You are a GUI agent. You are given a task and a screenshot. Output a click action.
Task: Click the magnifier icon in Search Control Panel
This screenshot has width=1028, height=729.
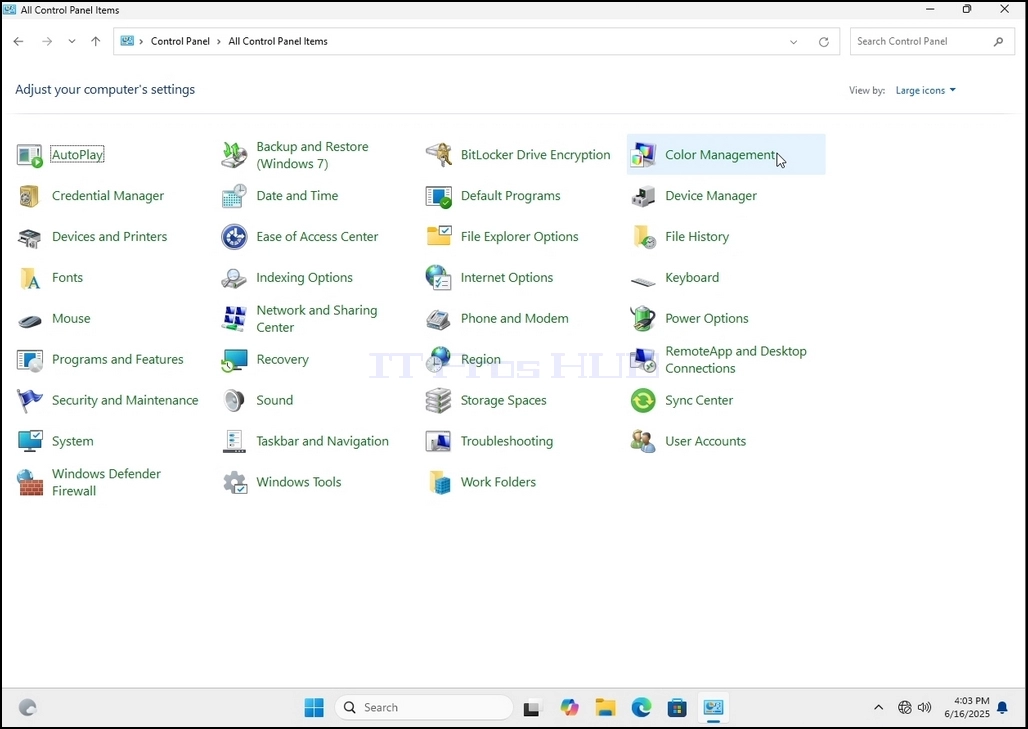[998, 42]
